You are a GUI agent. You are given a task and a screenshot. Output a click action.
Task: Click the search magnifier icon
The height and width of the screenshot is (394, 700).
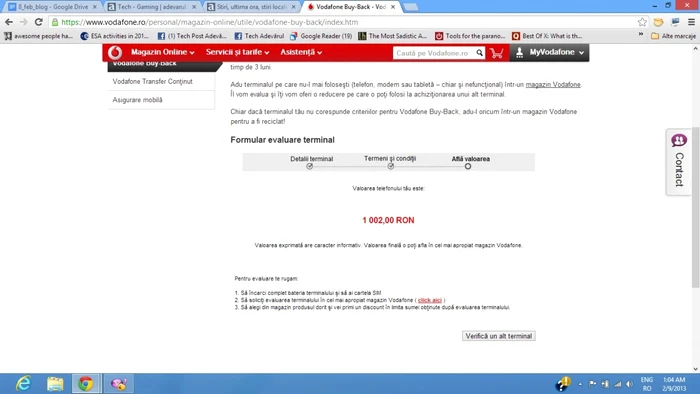click(479, 53)
